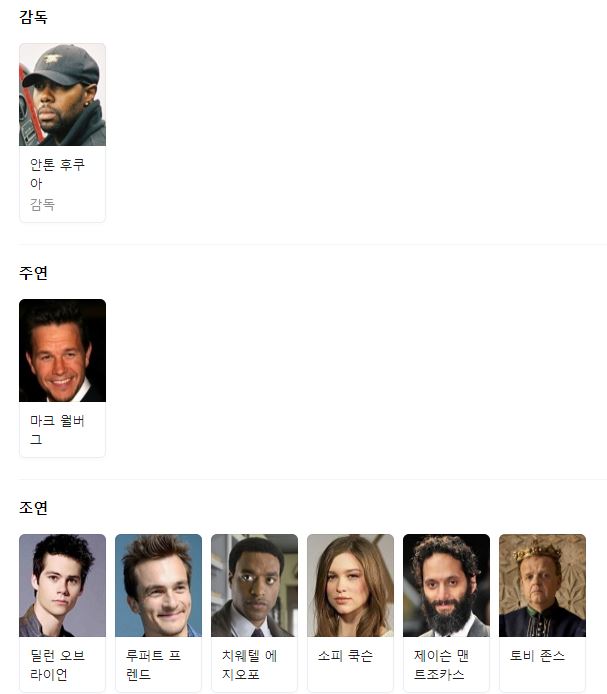The height and width of the screenshot is (694, 607).
Task: Click the gray 감독 role label under 안톤 후쿠아
Action: coord(42,204)
